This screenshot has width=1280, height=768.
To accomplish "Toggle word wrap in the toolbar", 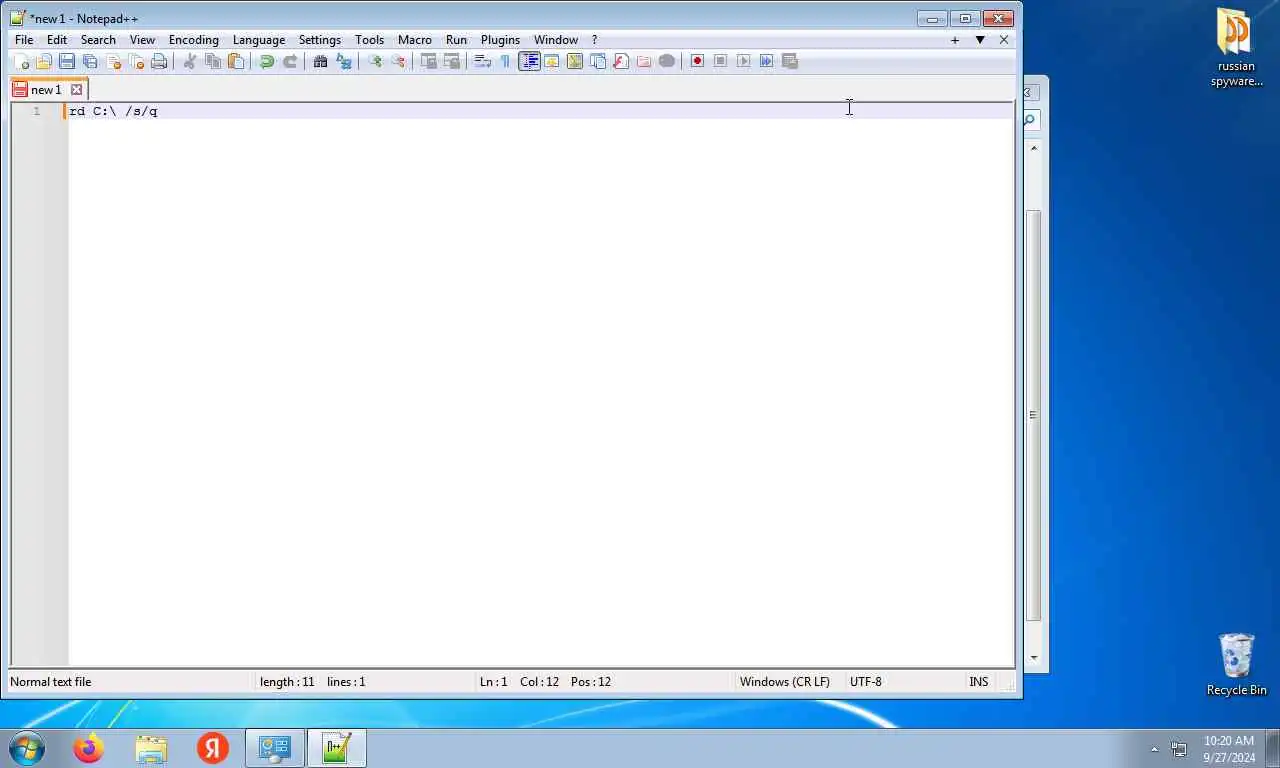I will click(482, 61).
